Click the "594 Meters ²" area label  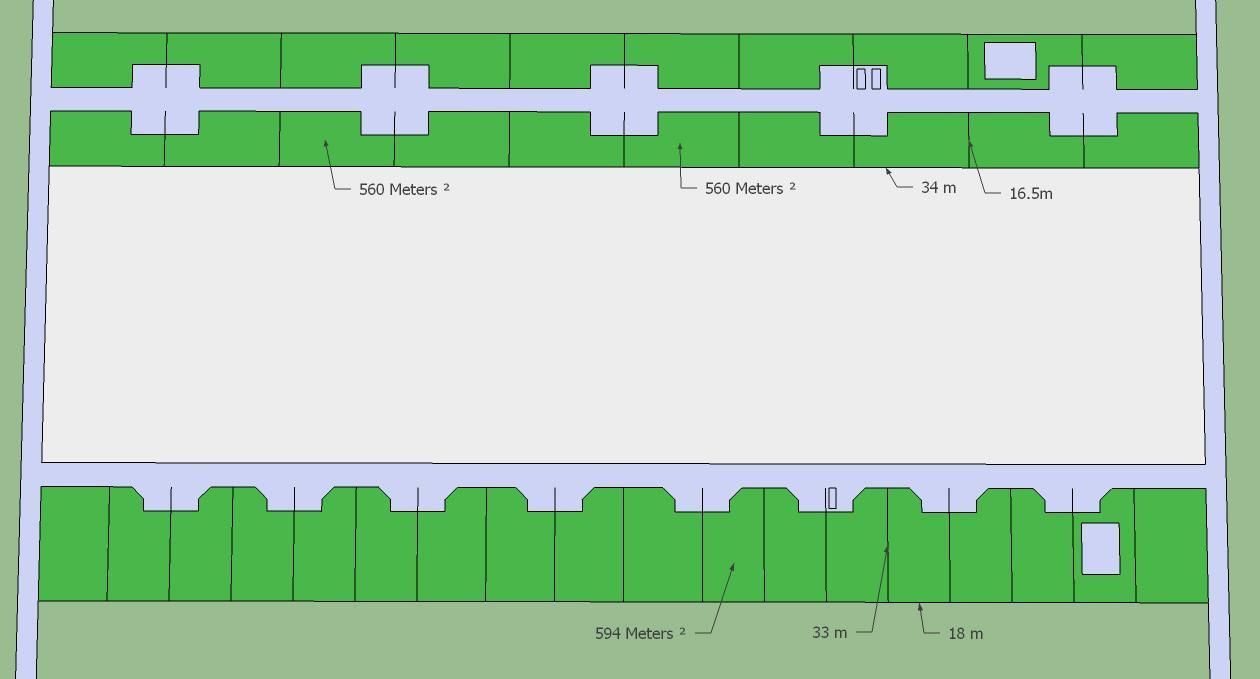(x=640, y=633)
